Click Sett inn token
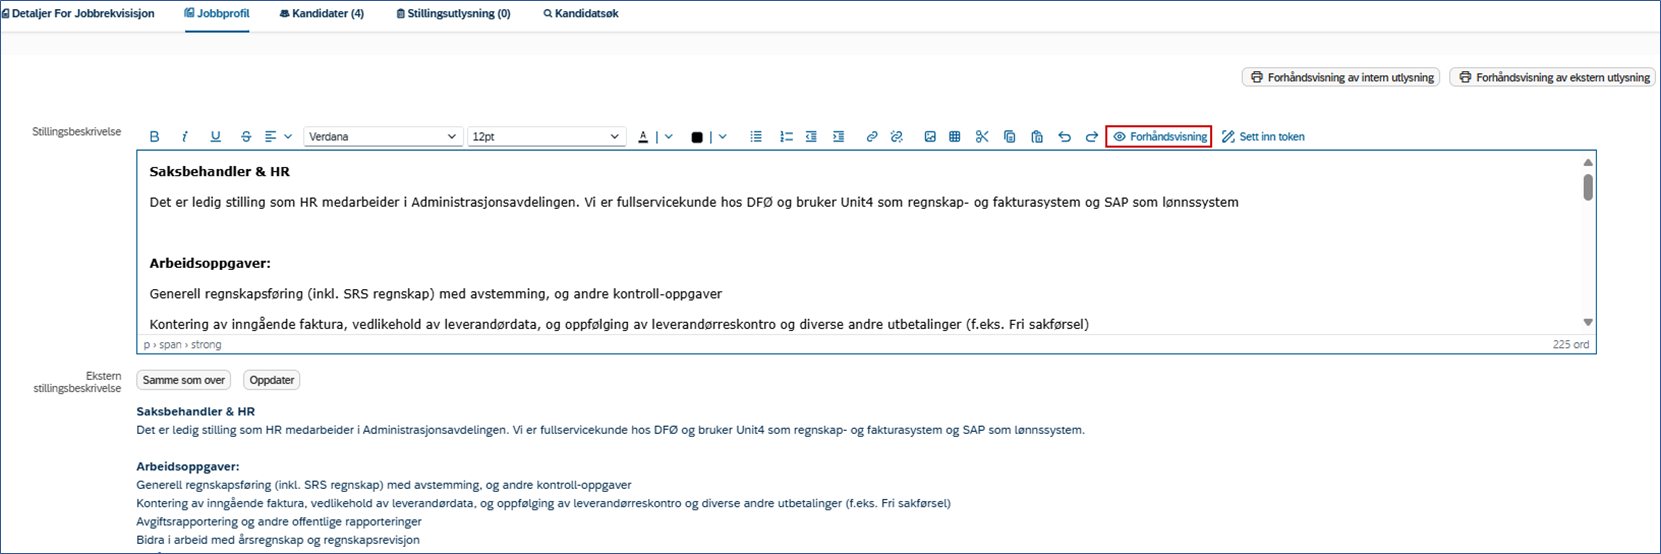Image resolution: width=1661 pixels, height=554 pixels. (1263, 137)
